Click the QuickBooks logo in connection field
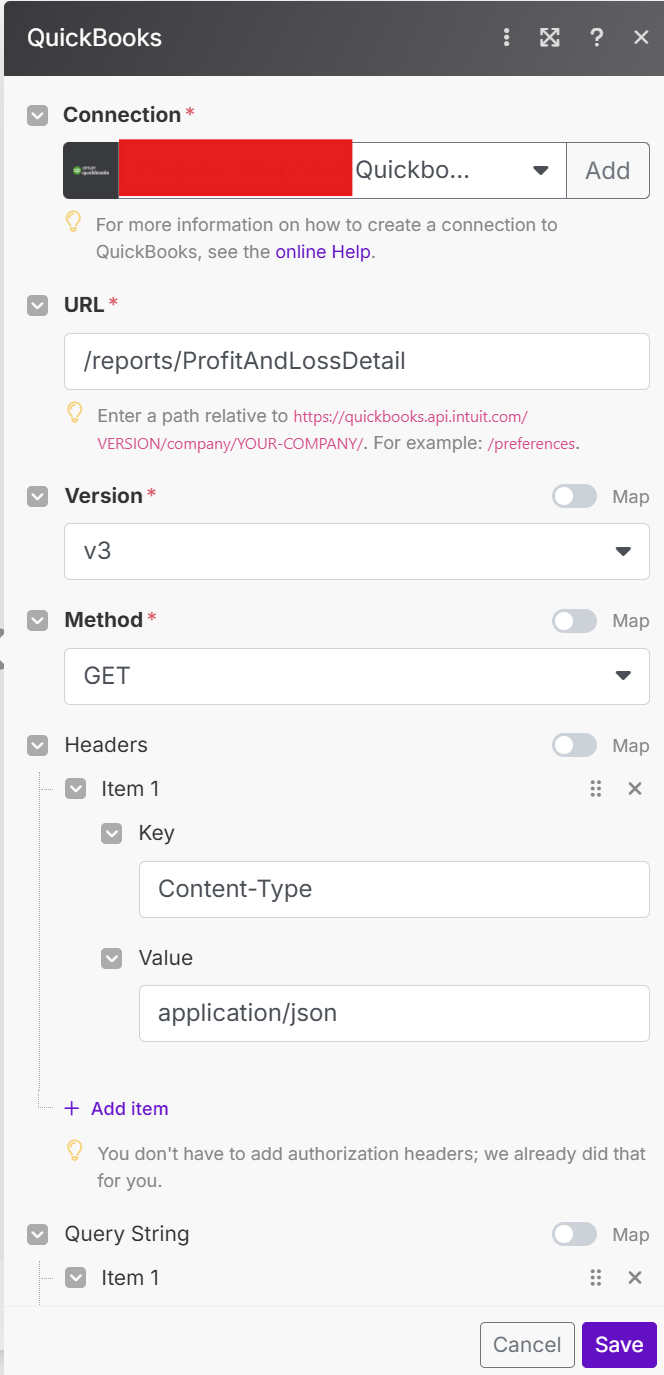Image resolution: width=664 pixels, height=1375 pixels. click(90, 170)
